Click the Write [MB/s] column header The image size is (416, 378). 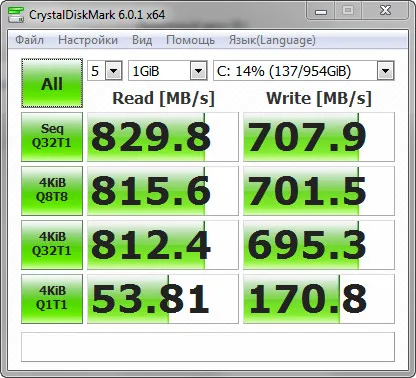point(319,99)
